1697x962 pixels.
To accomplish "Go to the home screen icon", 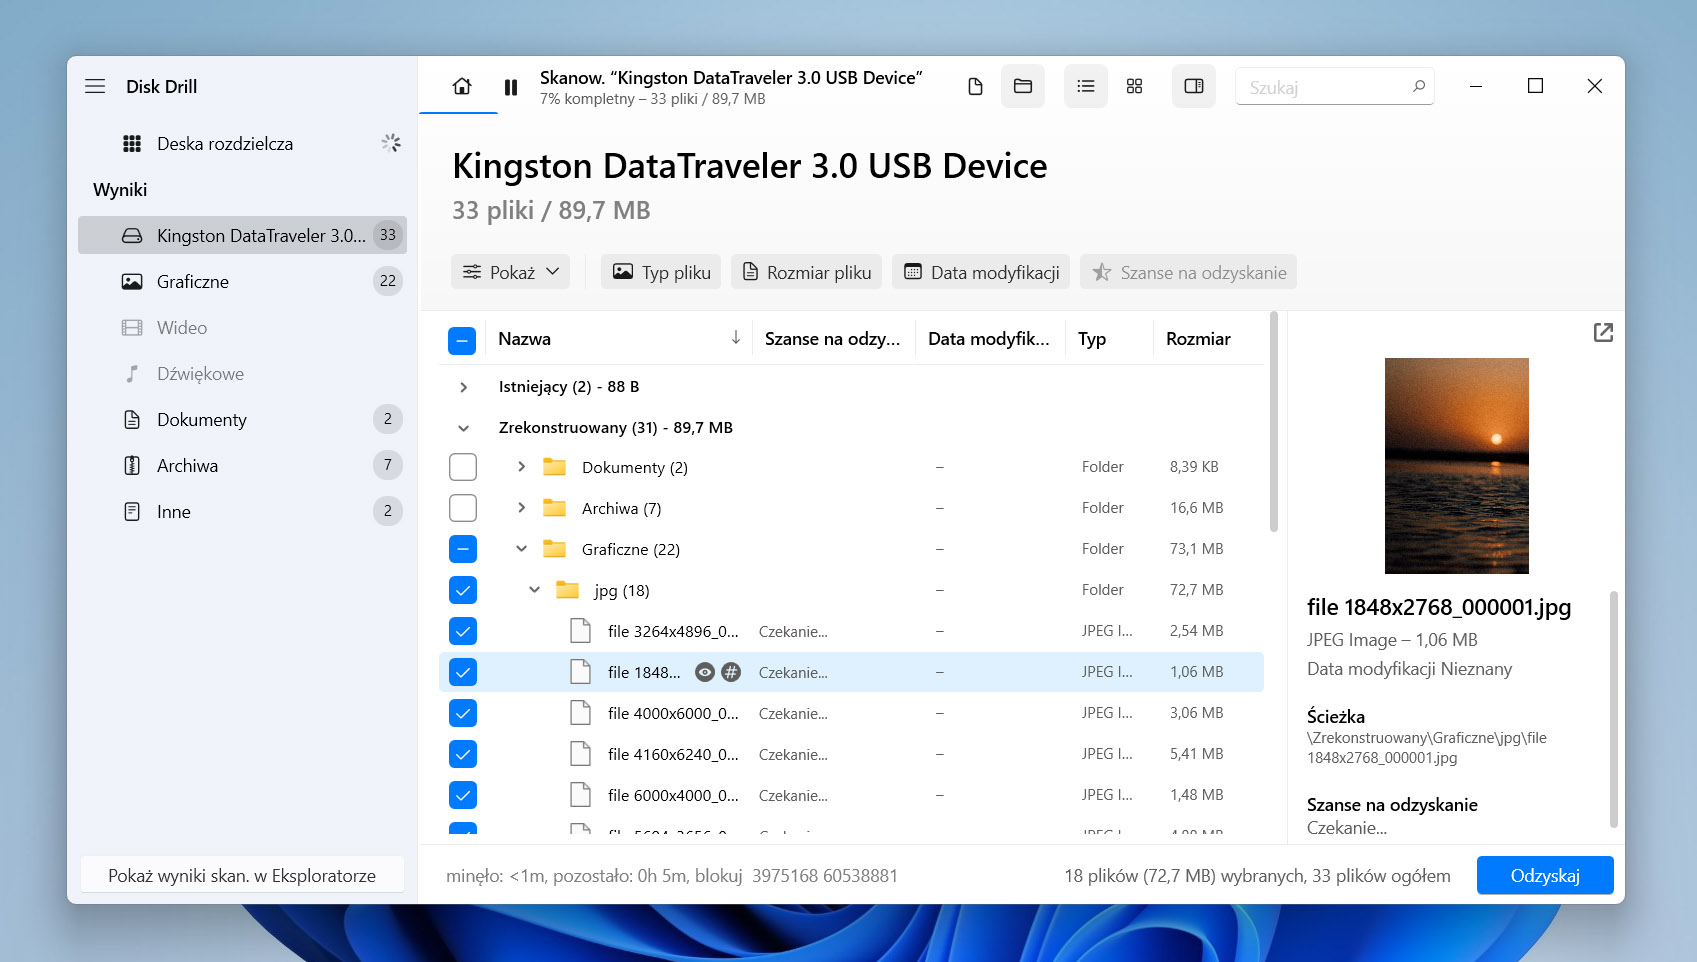I will tap(462, 86).
